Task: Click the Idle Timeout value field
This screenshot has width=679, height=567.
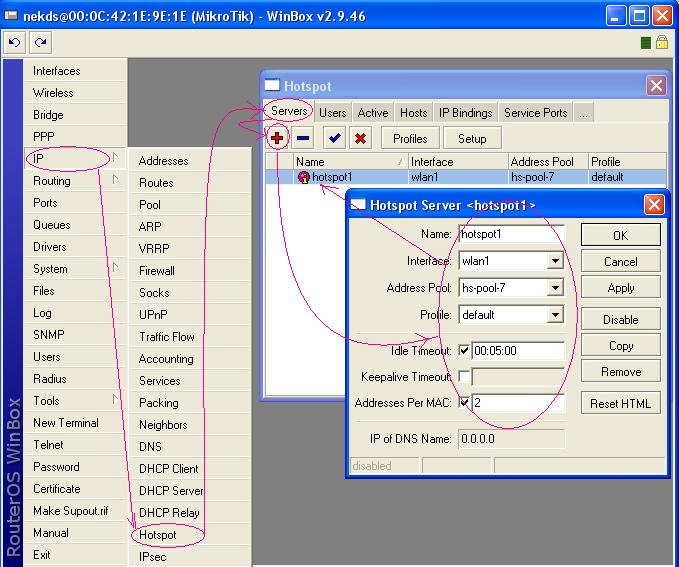Action: 518,350
